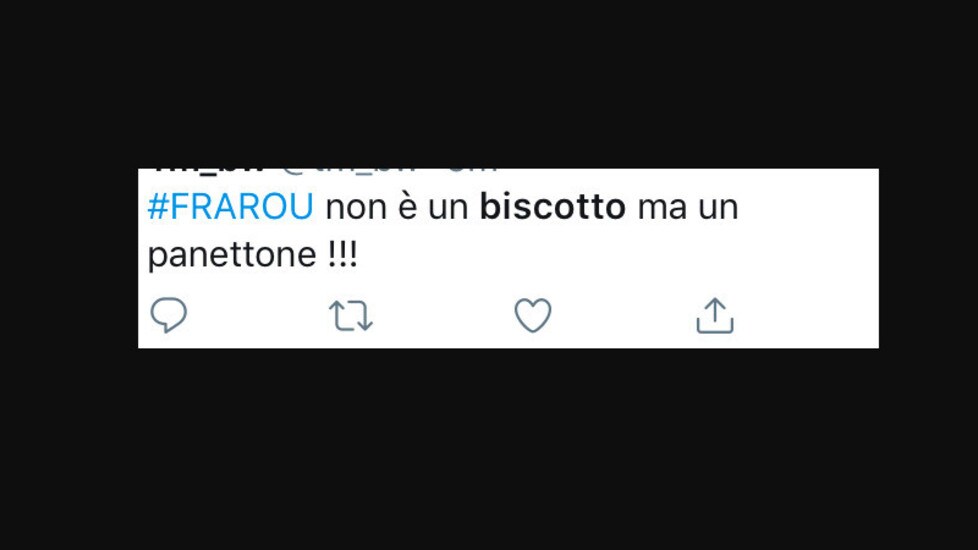Click the black margin left of the tweet
This screenshot has width=978, height=550.
[x=69, y=258]
